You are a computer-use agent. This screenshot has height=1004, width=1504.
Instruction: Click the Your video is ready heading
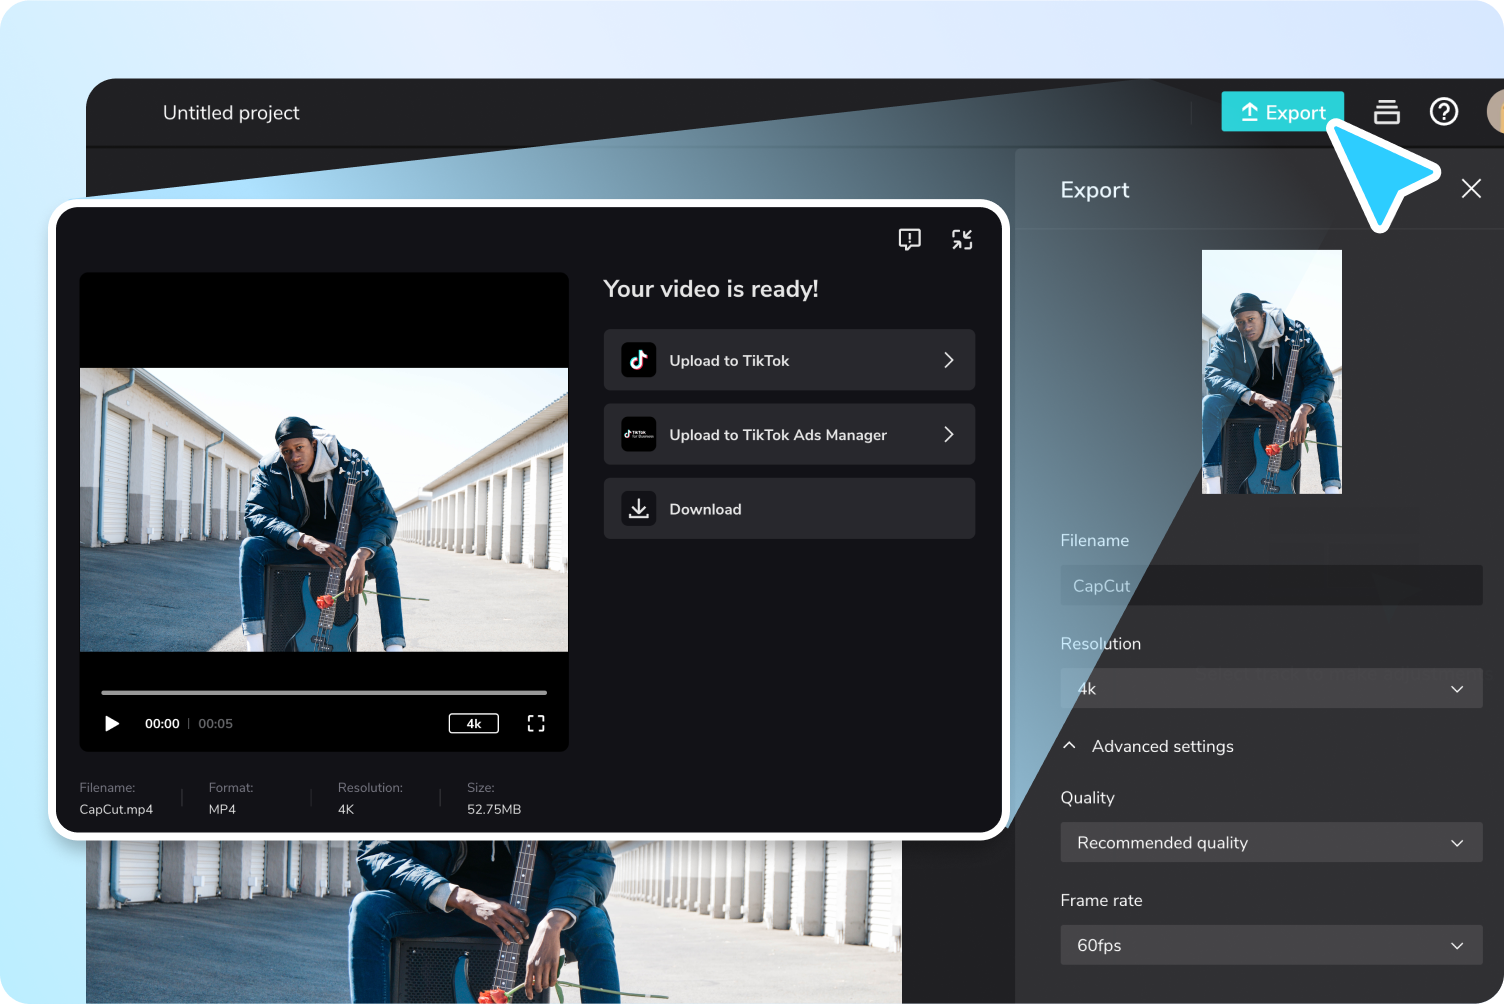pyautogui.click(x=711, y=289)
